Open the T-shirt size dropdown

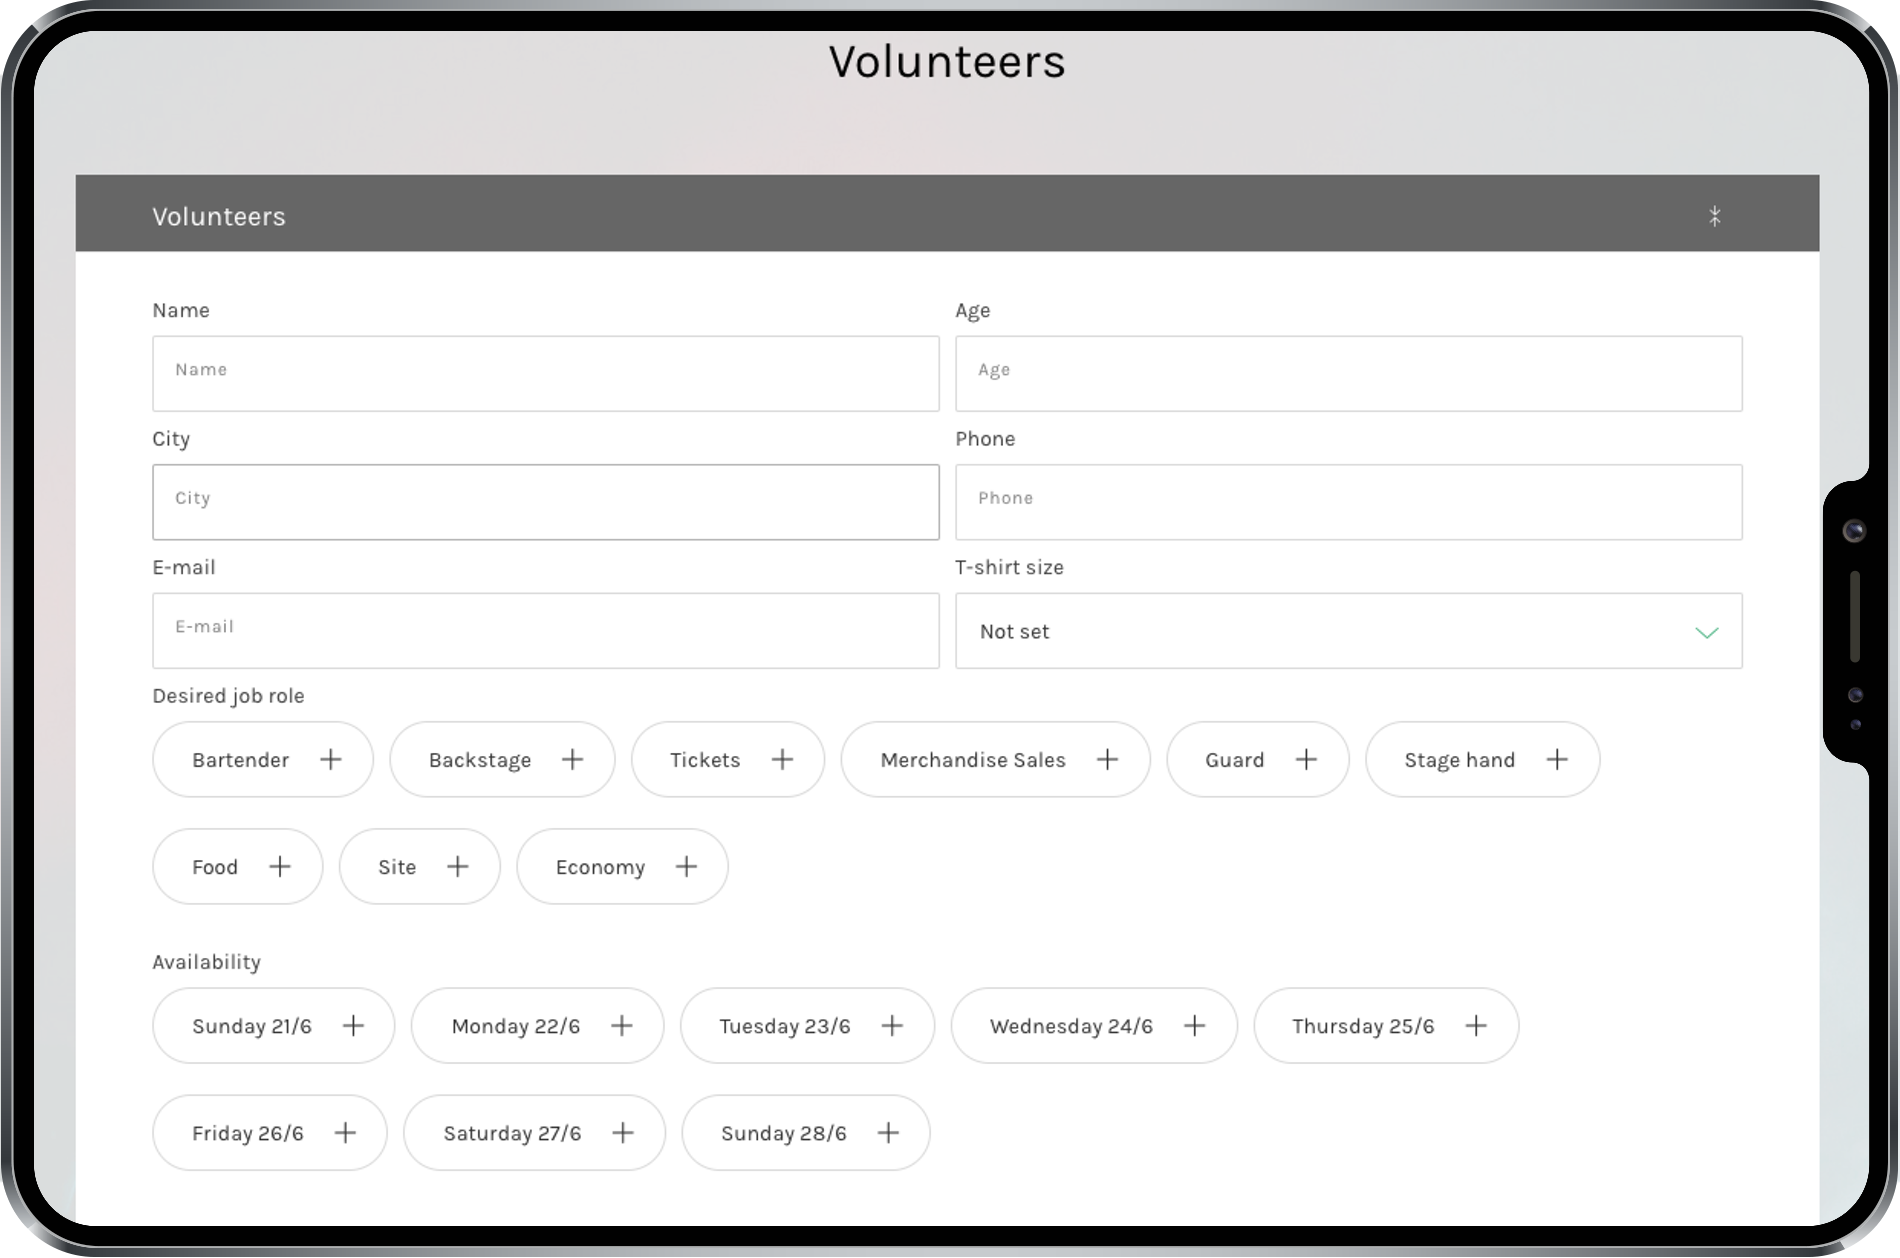pos(1347,631)
